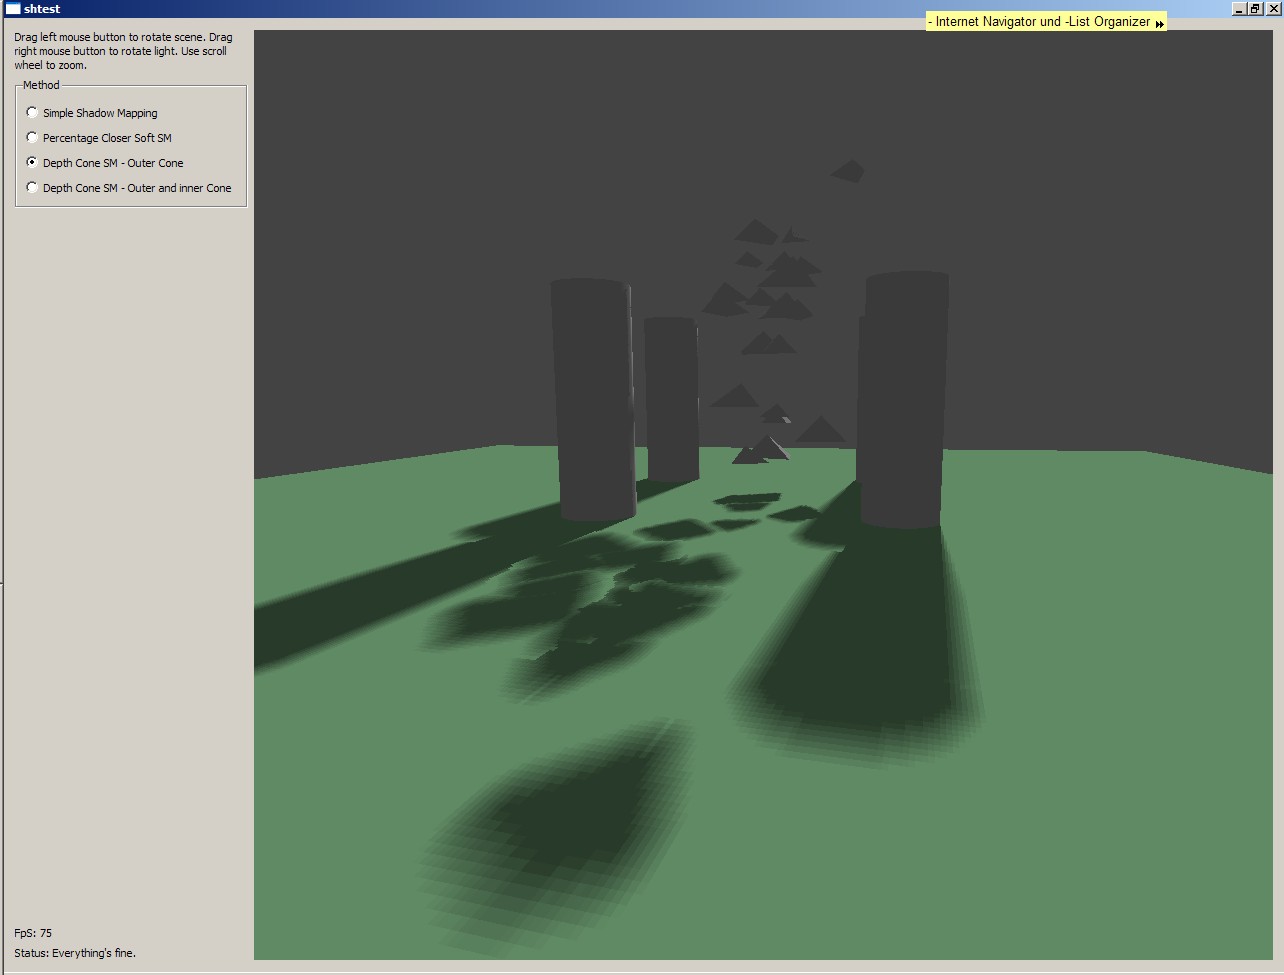The height and width of the screenshot is (975, 1284).
Task: Click the Internet Navigator und -List Organizer label
Action: coord(1042,22)
